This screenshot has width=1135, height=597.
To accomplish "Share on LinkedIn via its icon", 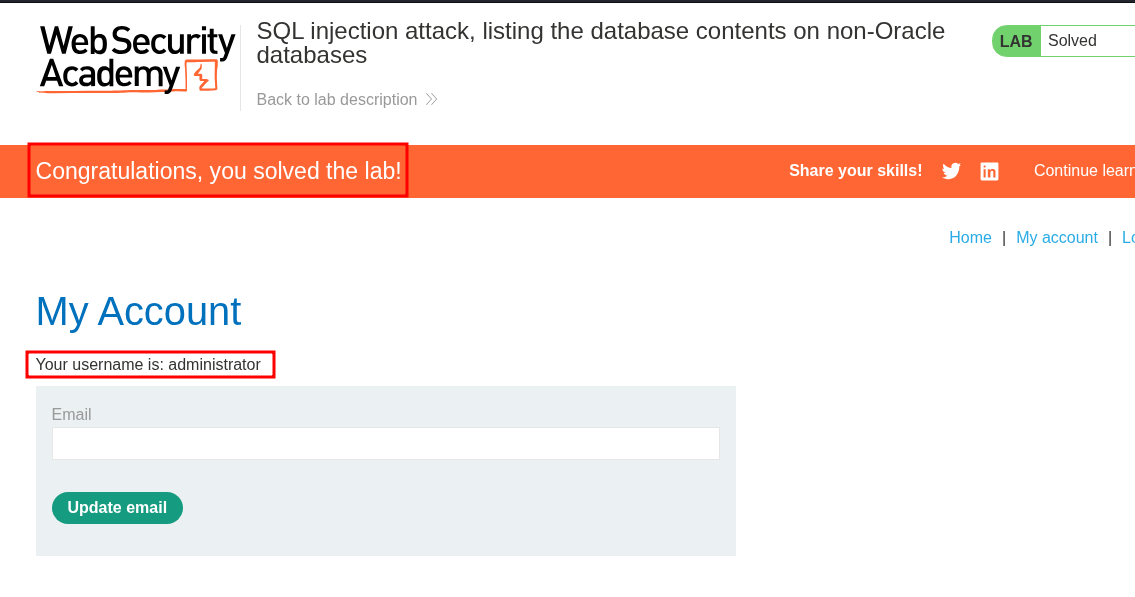I will click(x=989, y=171).
